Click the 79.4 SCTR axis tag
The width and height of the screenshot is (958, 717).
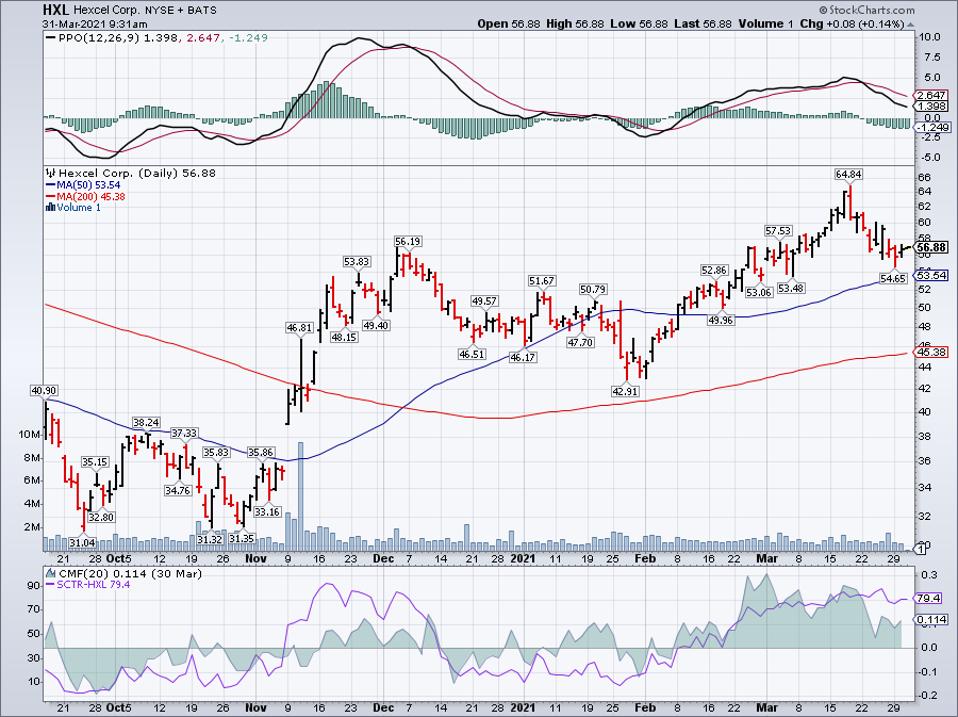point(928,599)
